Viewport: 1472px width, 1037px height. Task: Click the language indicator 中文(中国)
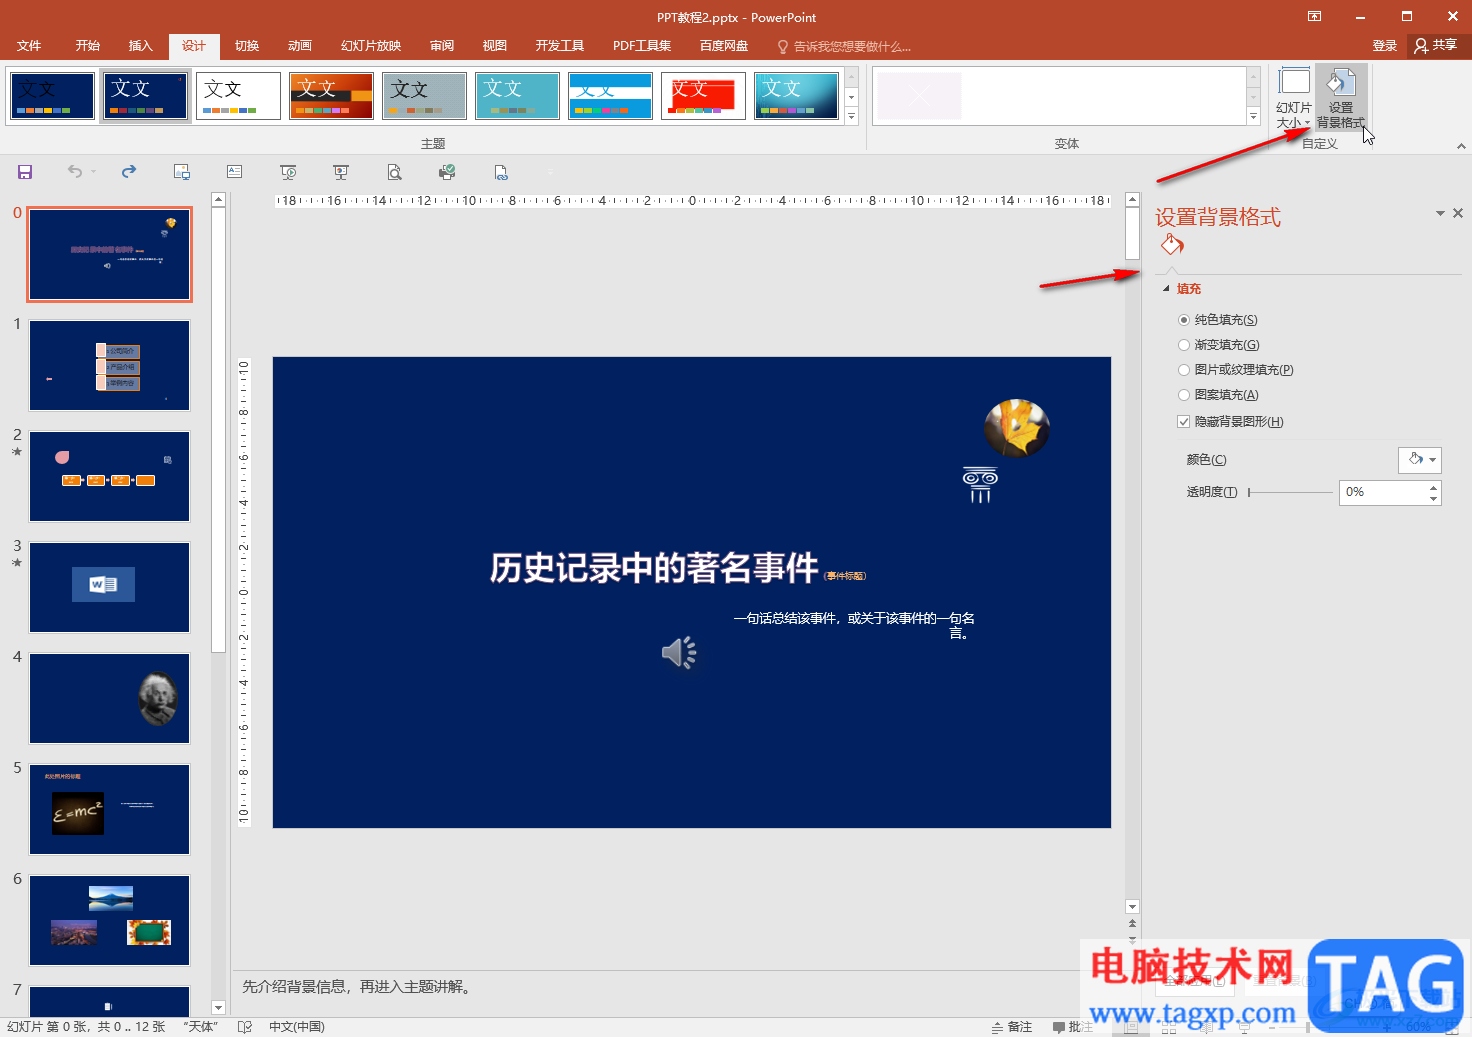(x=296, y=1027)
